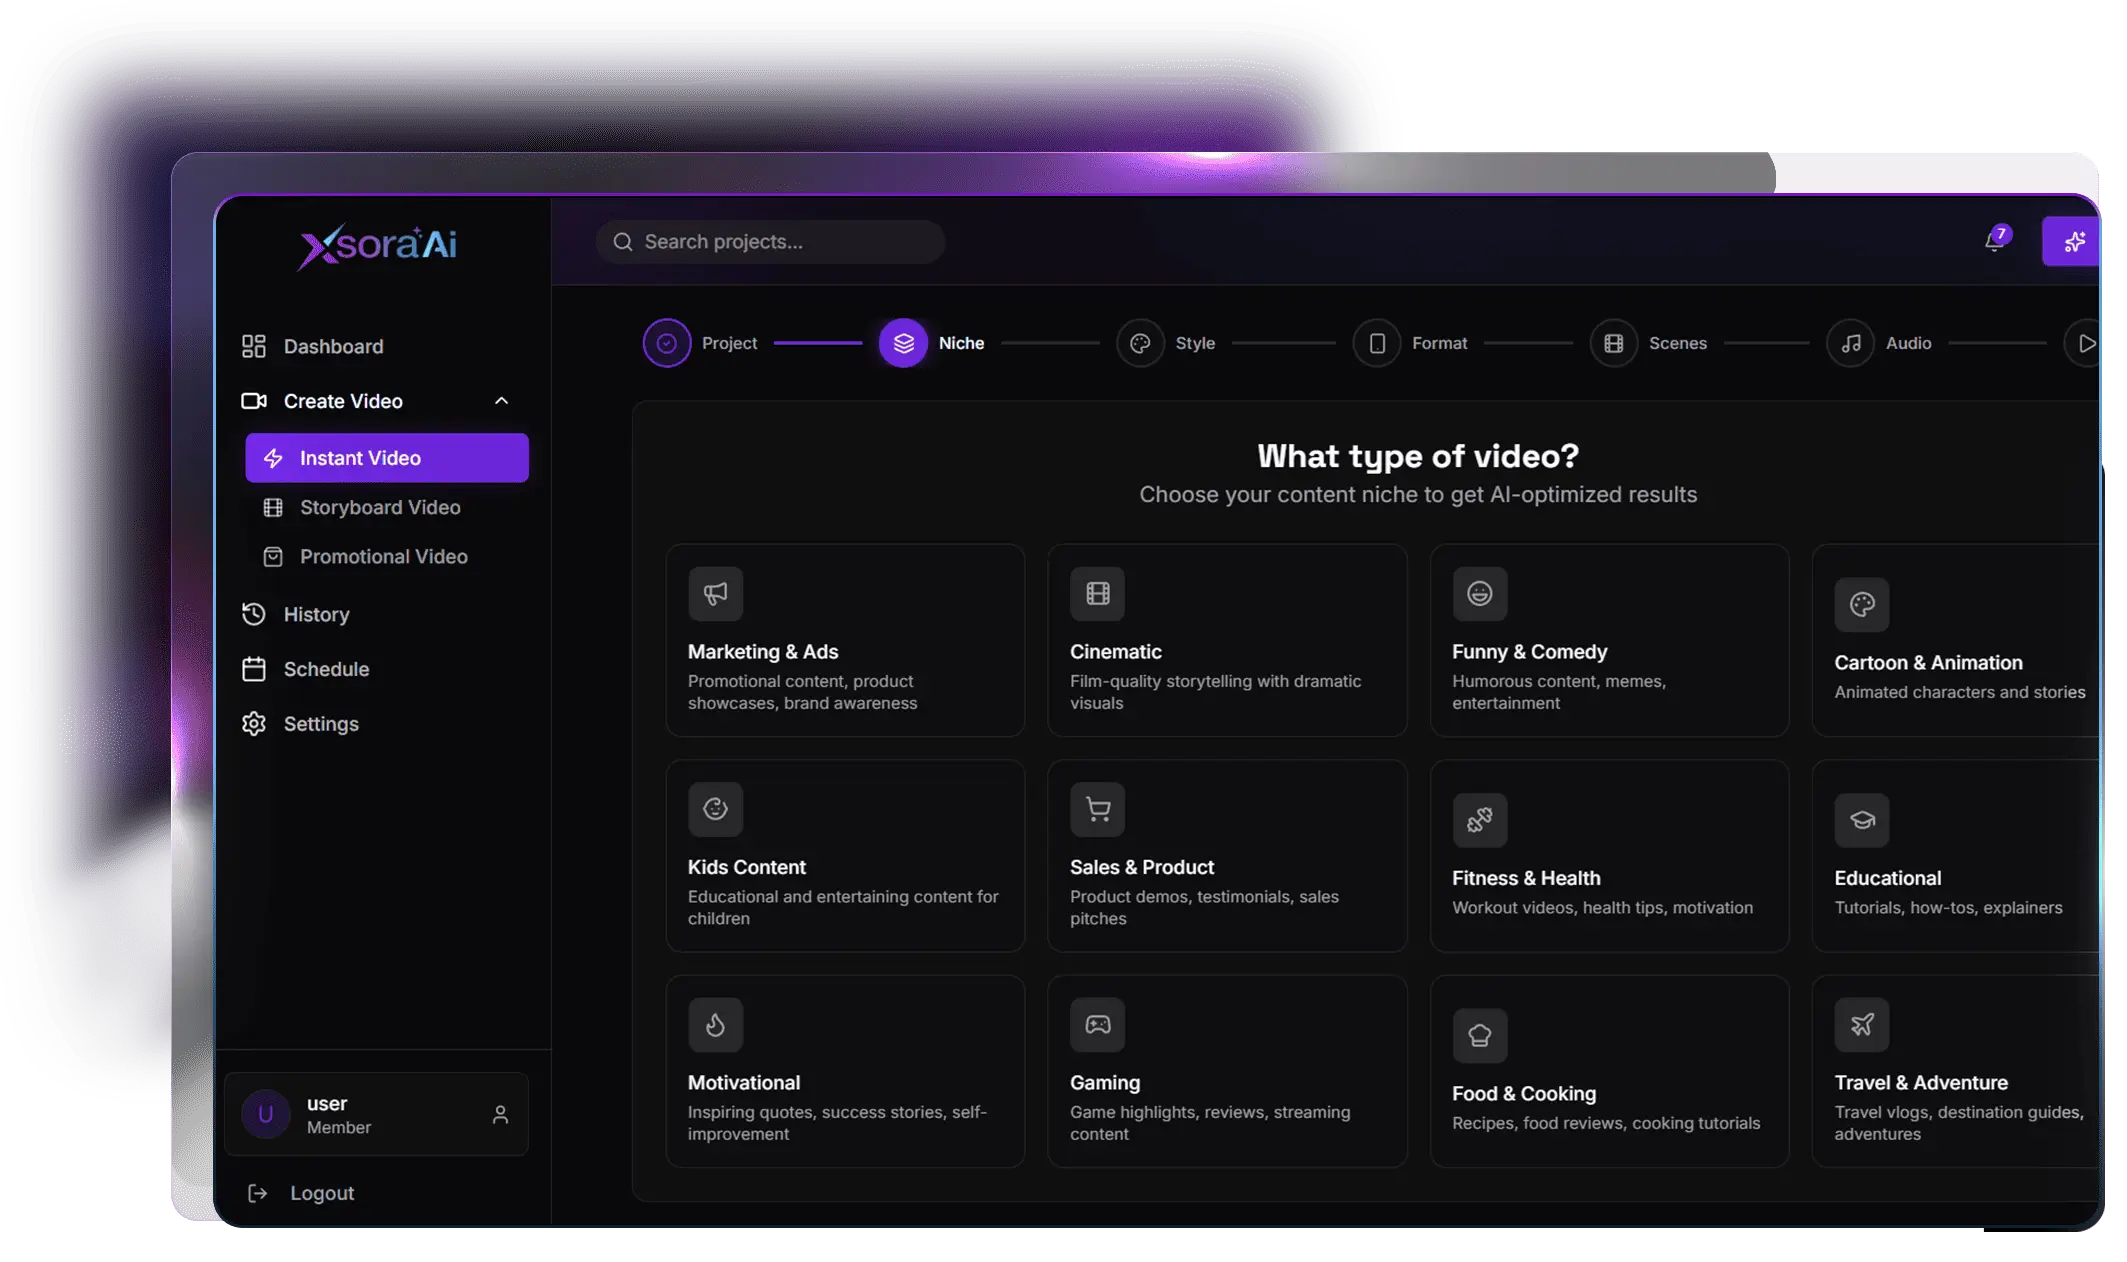The image size is (2127, 1262).
Task: Click Logout at sidebar bottom
Action: pyautogui.click(x=322, y=1193)
